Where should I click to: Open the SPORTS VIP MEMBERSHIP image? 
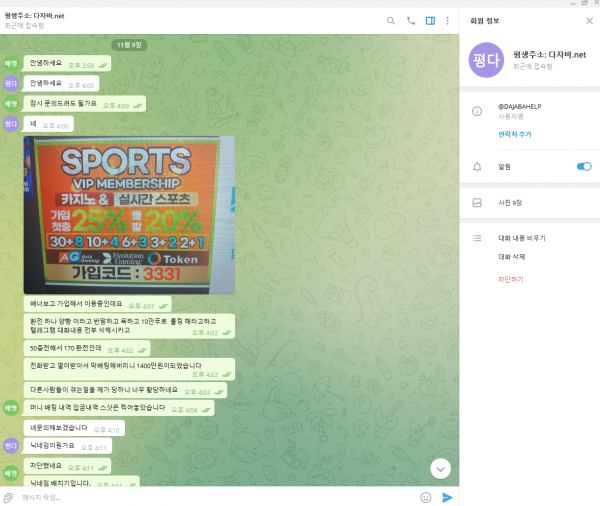coord(129,215)
